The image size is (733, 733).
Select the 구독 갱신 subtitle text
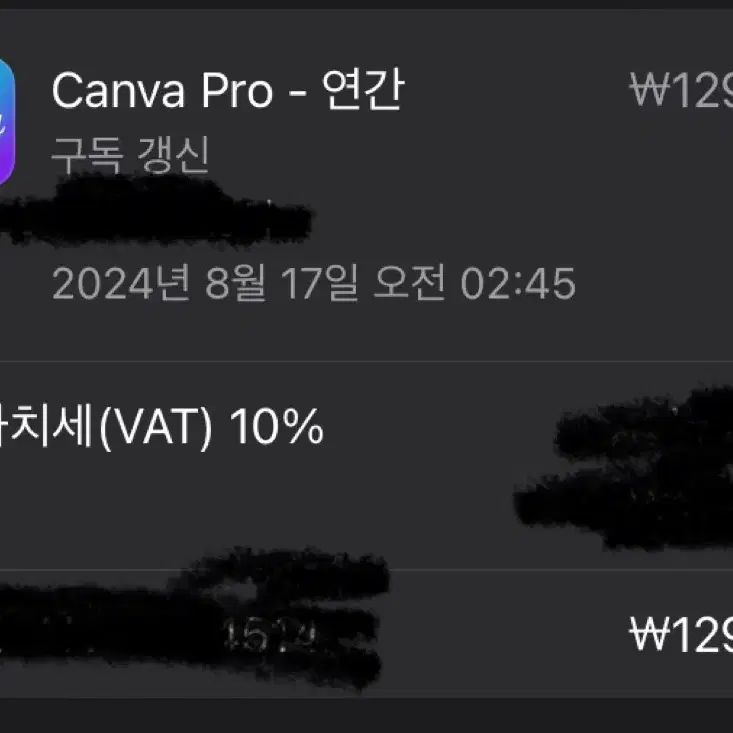(129, 155)
